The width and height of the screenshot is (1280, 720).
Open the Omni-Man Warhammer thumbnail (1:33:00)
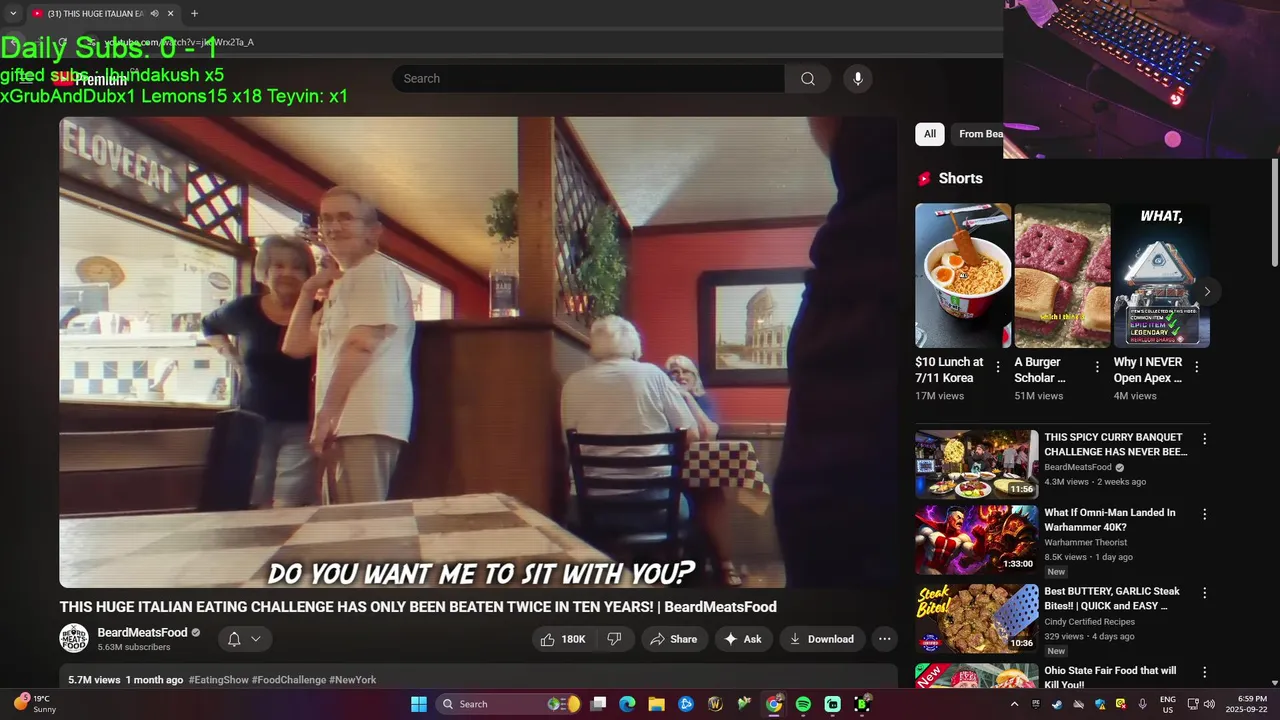pos(977,540)
